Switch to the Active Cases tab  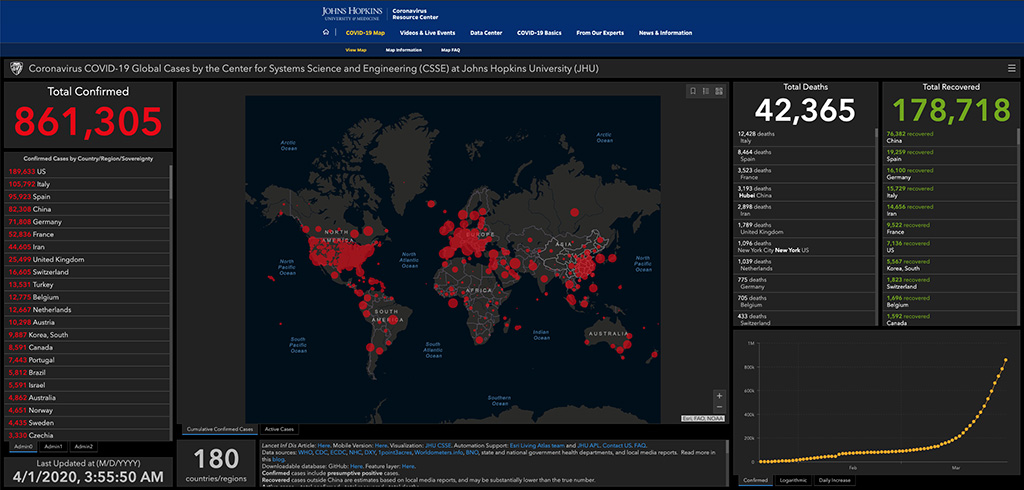tap(280, 429)
